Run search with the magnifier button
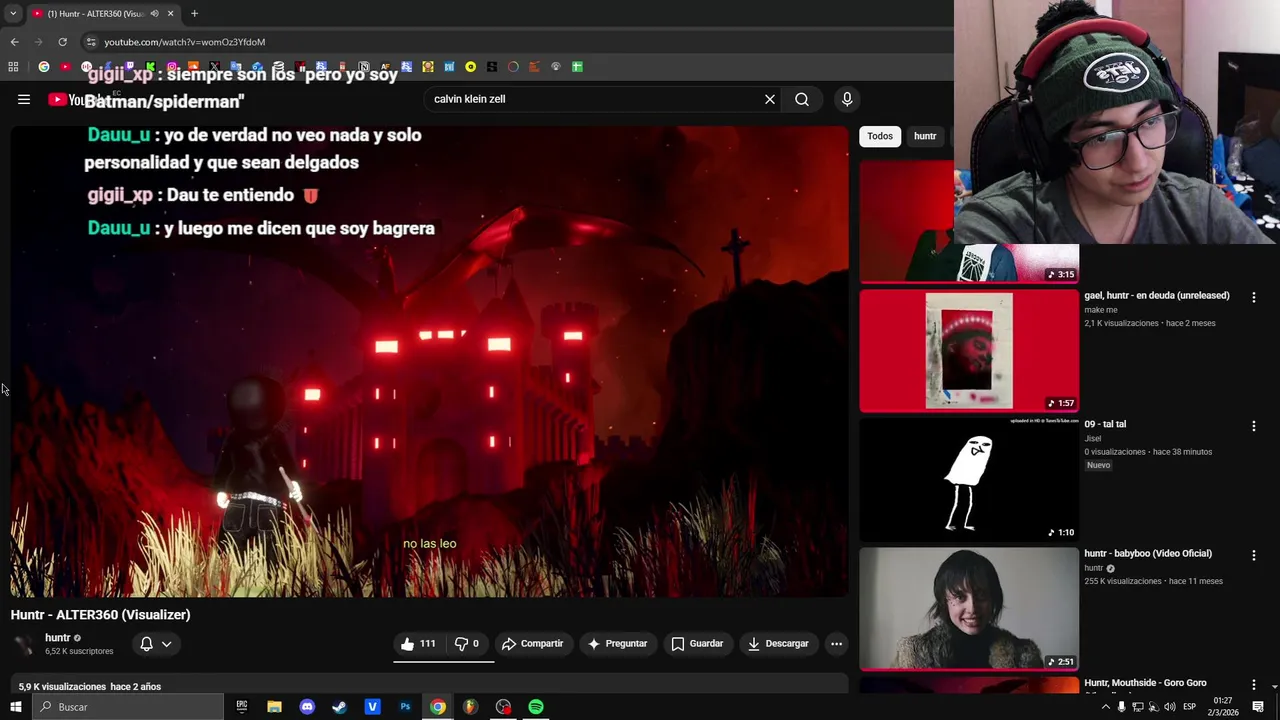This screenshot has width=1280, height=720. 802,99
